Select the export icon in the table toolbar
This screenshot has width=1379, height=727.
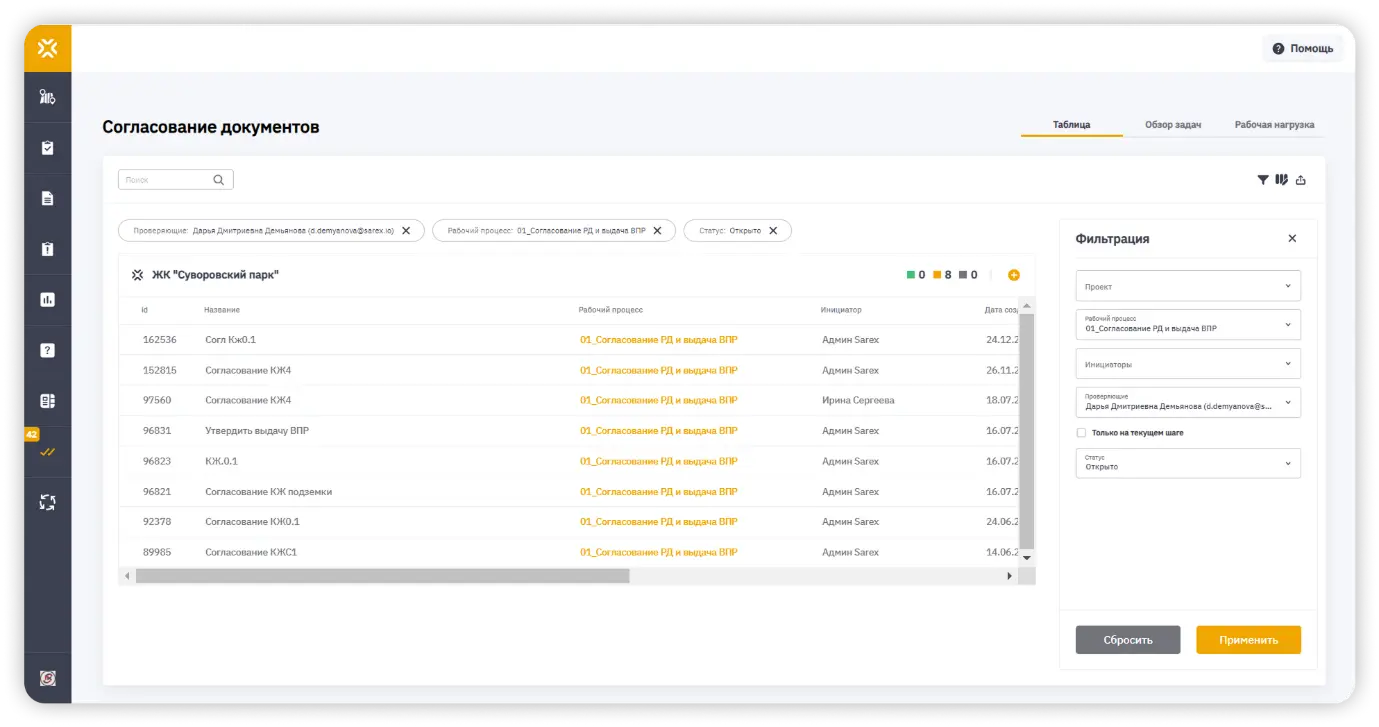[x=1301, y=178]
